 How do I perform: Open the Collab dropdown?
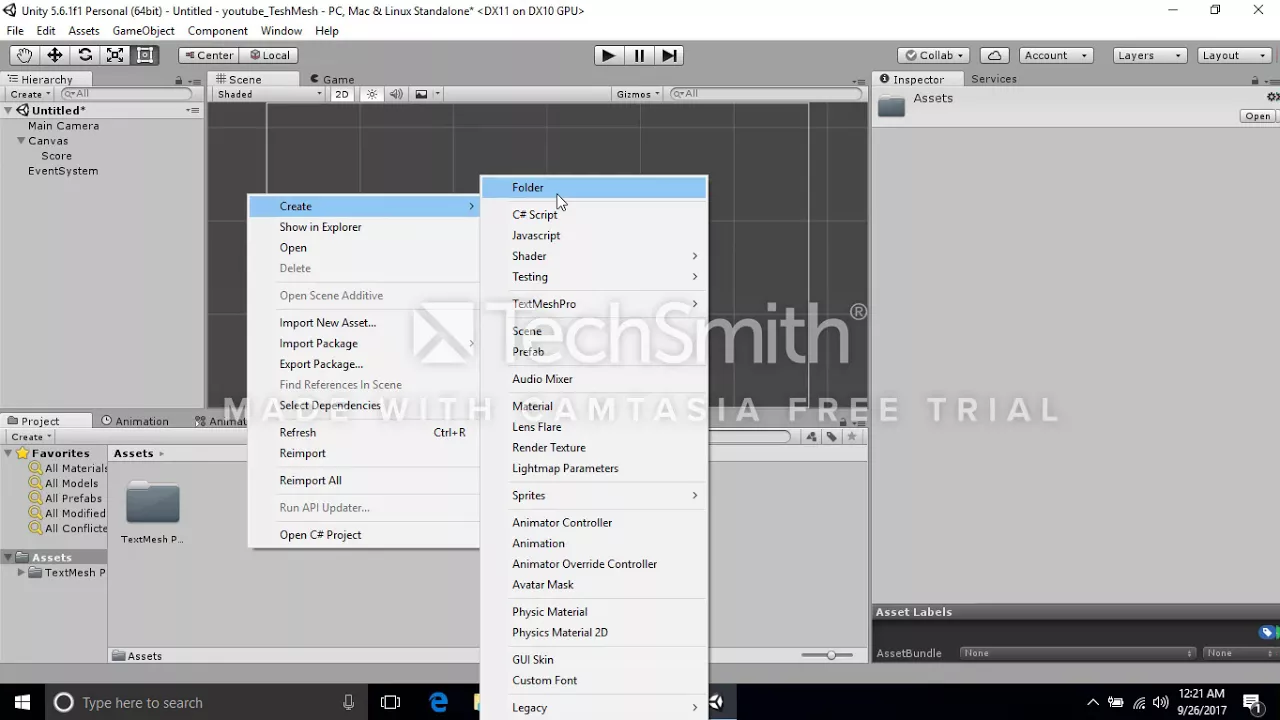pos(934,55)
